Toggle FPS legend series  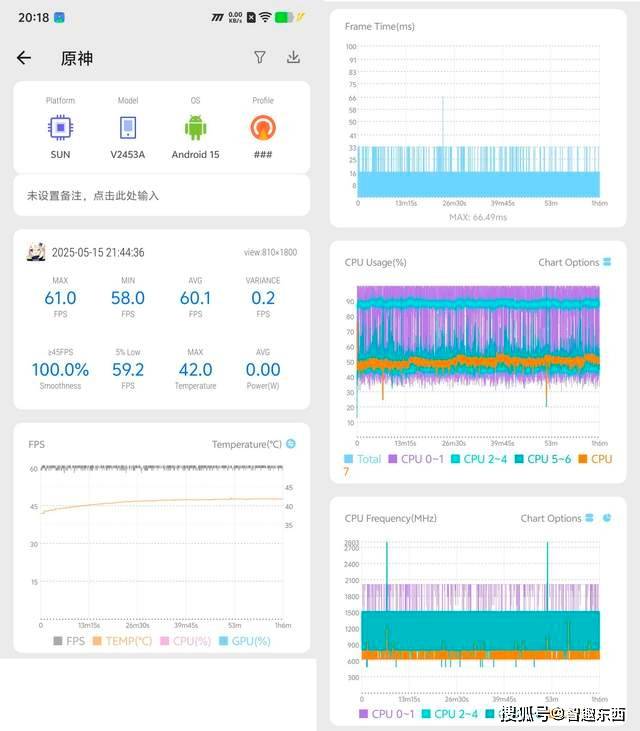[x=69, y=641]
